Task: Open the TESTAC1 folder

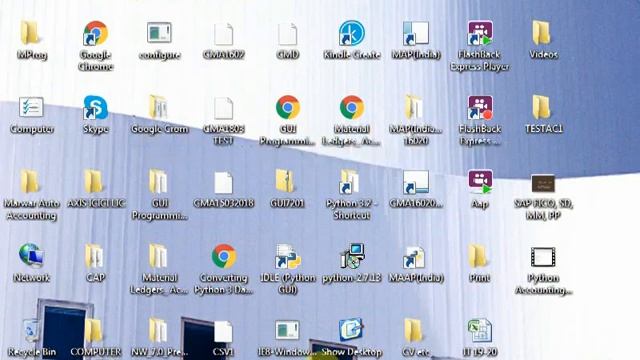Action: click(x=542, y=107)
